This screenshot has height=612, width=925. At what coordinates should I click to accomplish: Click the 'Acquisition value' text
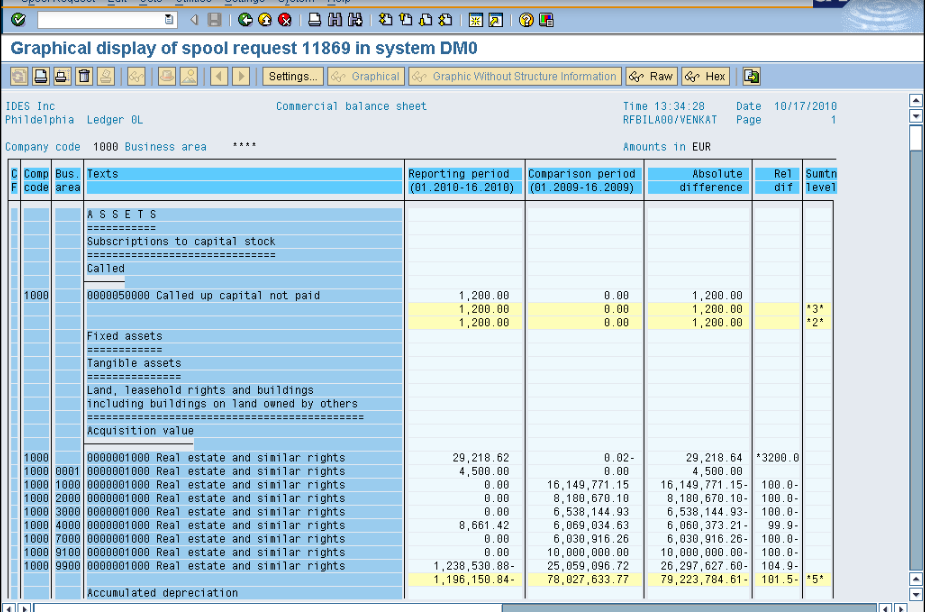[140, 431]
